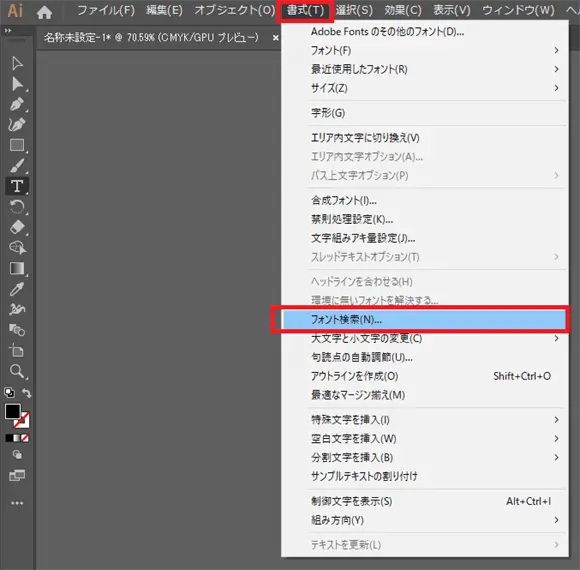This screenshot has height=570, width=580.
Task: Choose 最適なマージン揃え(M) item
Action: click(425, 395)
